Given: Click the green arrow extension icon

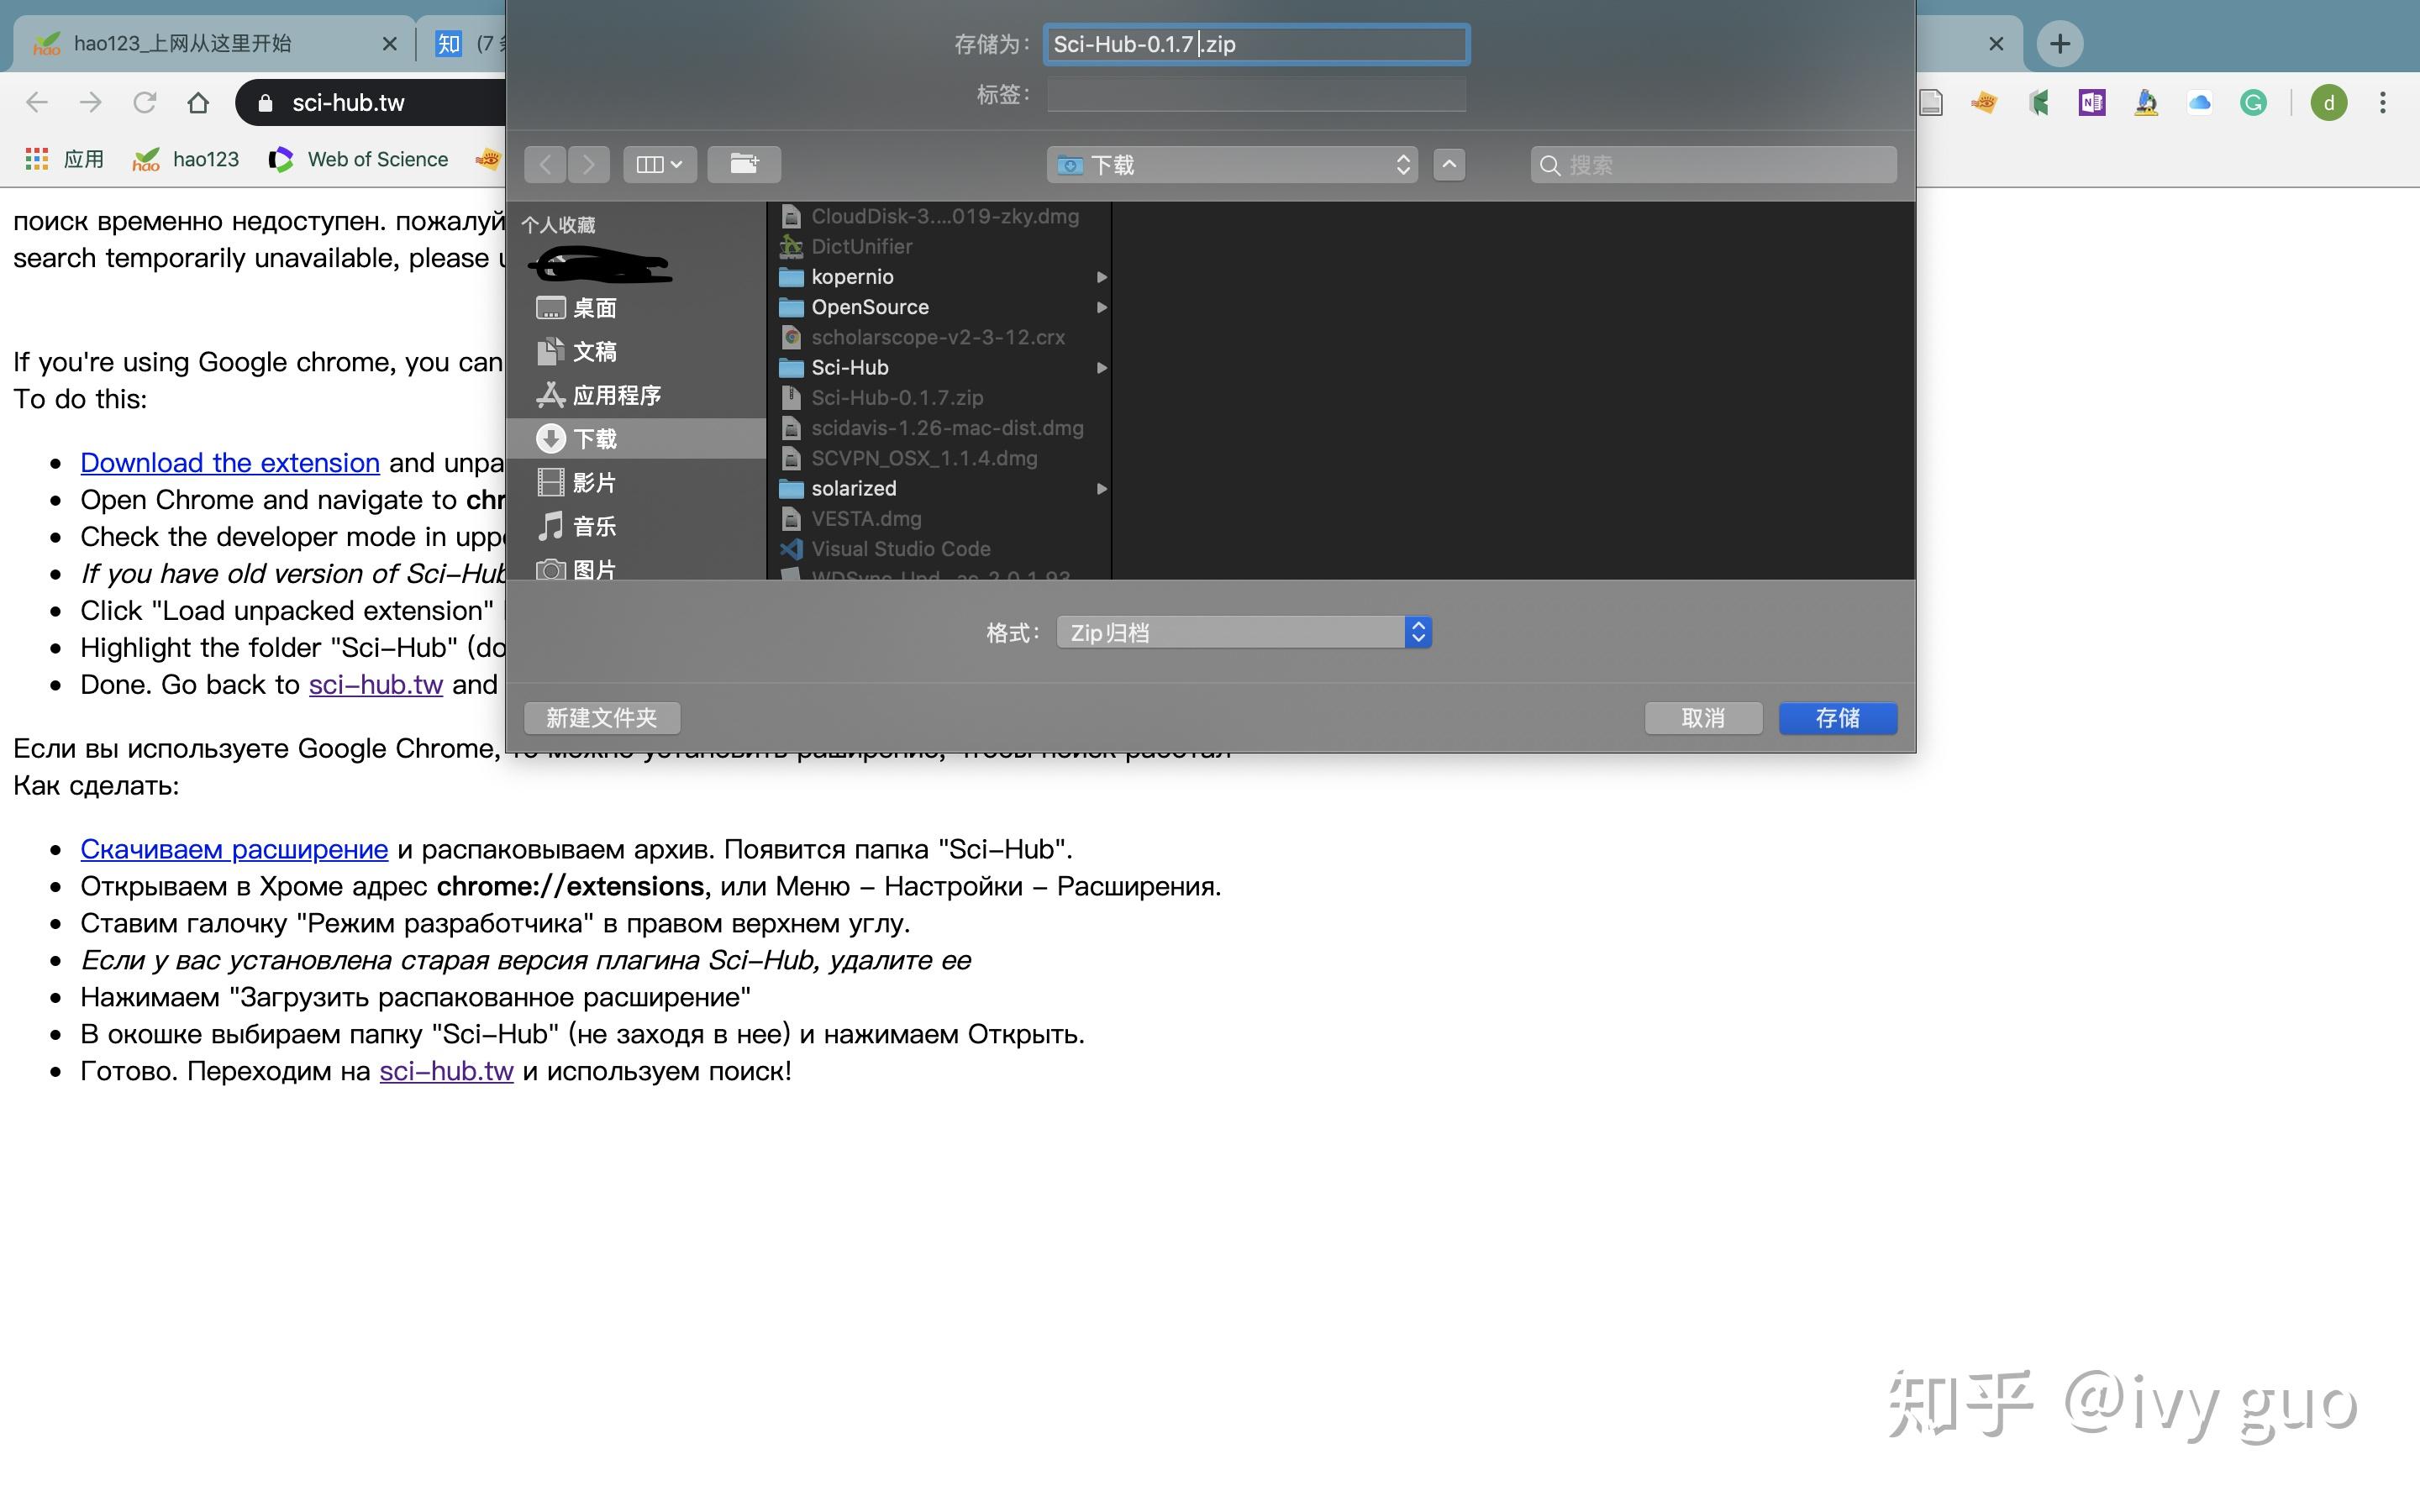Looking at the screenshot, I should (x=2039, y=102).
